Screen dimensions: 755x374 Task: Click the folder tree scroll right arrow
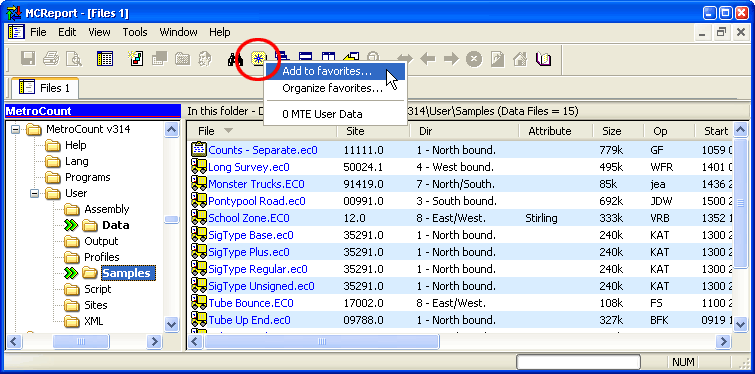click(154, 342)
